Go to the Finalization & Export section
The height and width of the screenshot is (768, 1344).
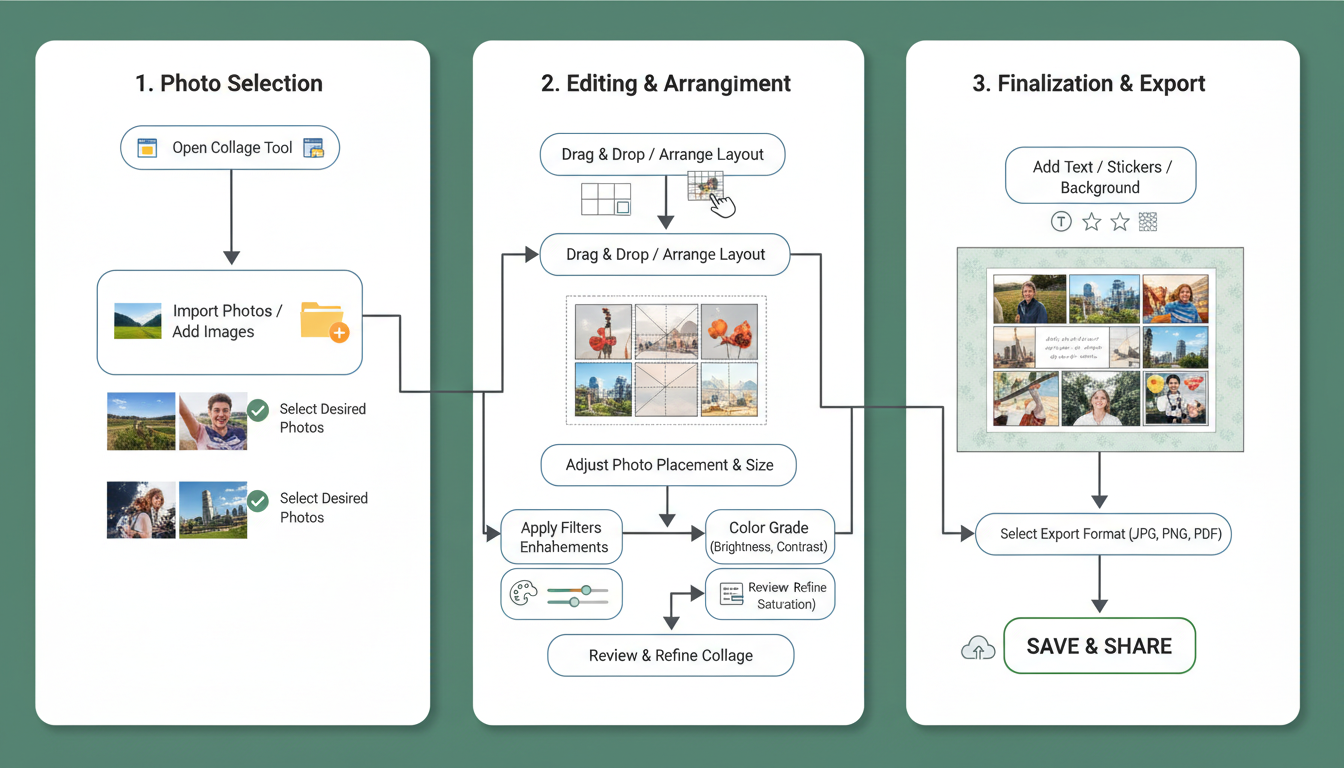point(1089,83)
